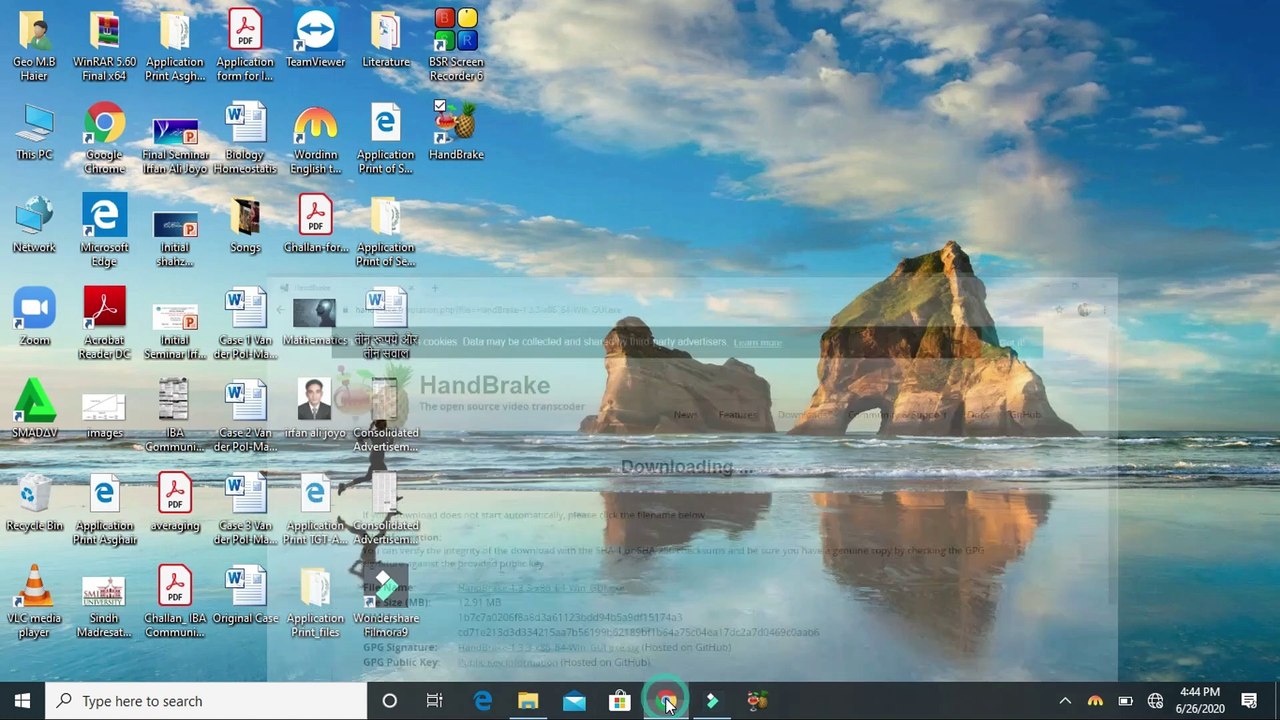Open the network globe tray icon
The width and height of the screenshot is (1280, 720).
1155,701
